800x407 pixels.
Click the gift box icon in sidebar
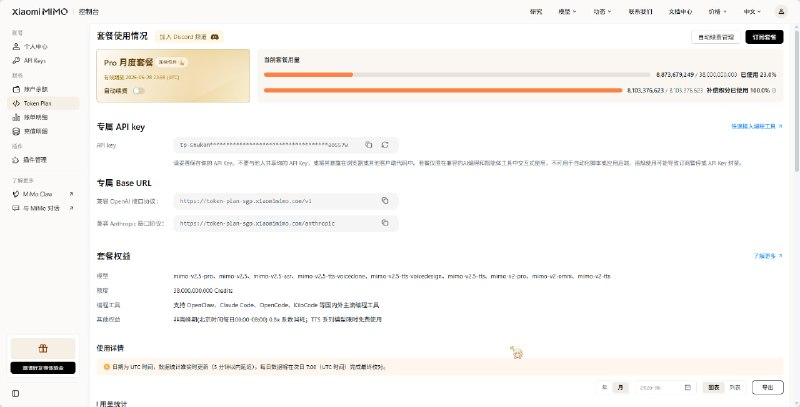43,349
